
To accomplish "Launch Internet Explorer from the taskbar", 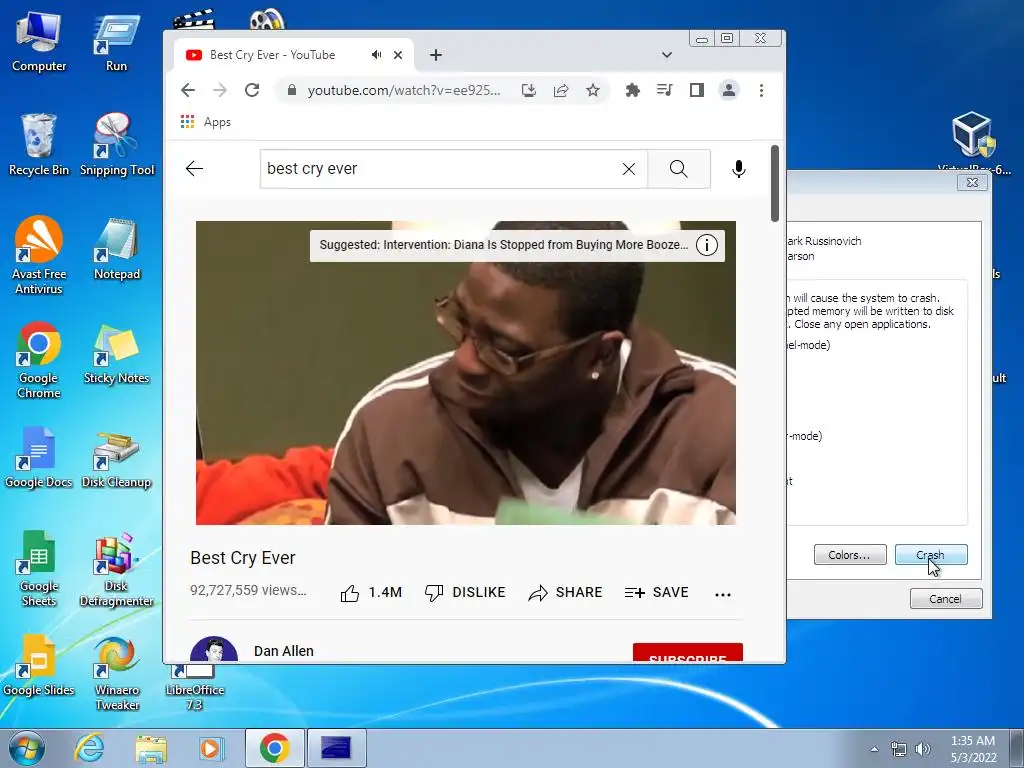I will [x=89, y=748].
